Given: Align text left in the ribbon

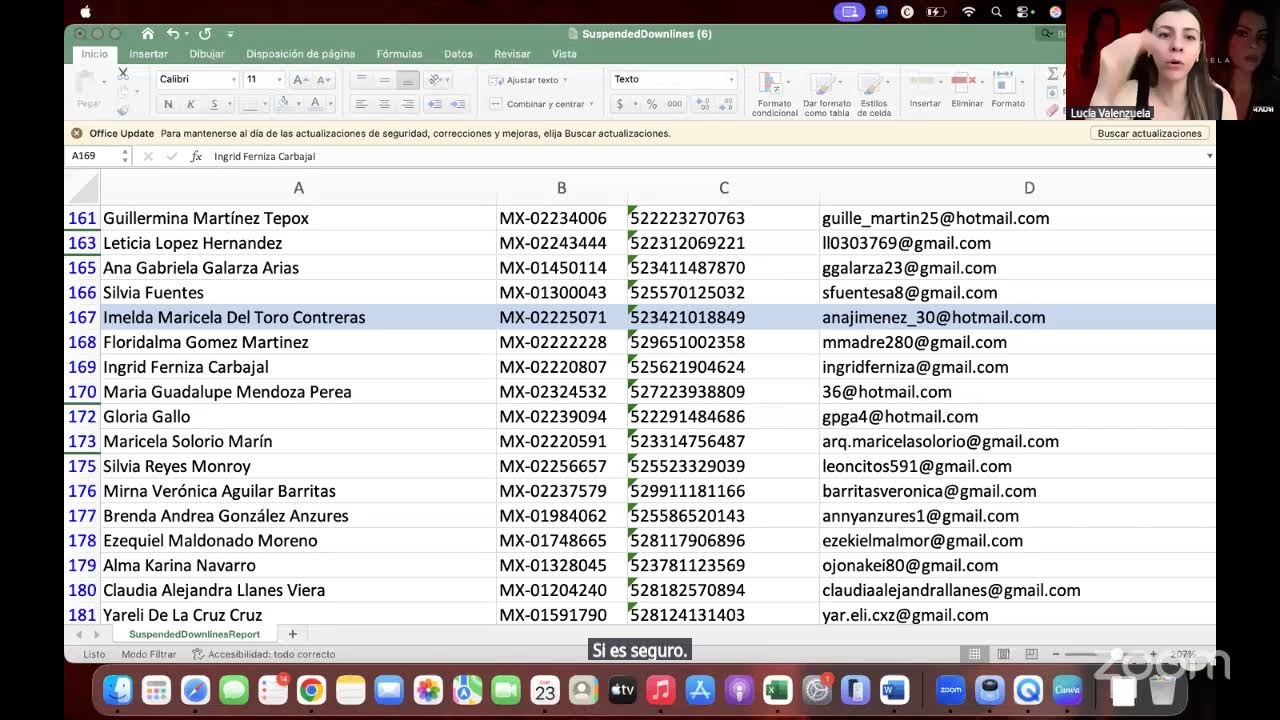Looking at the screenshot, I should click(361, 104).
